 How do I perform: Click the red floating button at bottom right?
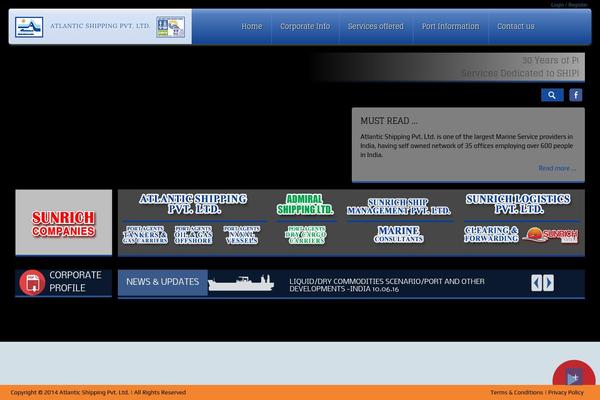[574, 373]
